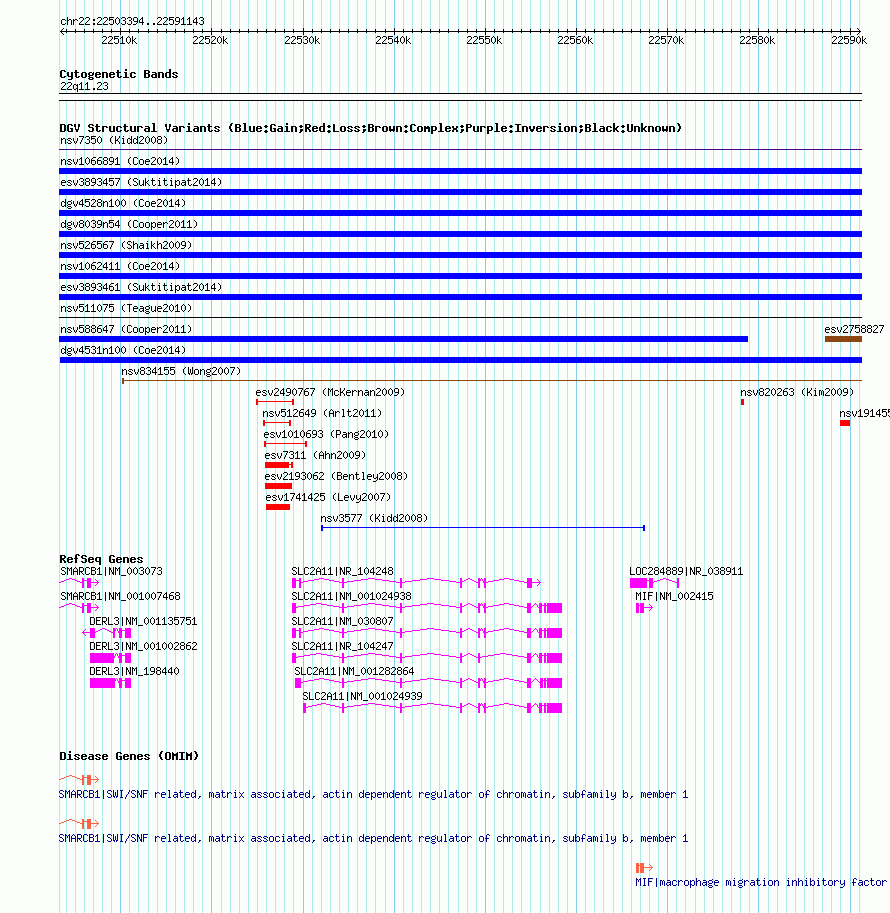
Task: Select SLC2A11 NR_104248 transcript glyph
Action: point(416,582)
